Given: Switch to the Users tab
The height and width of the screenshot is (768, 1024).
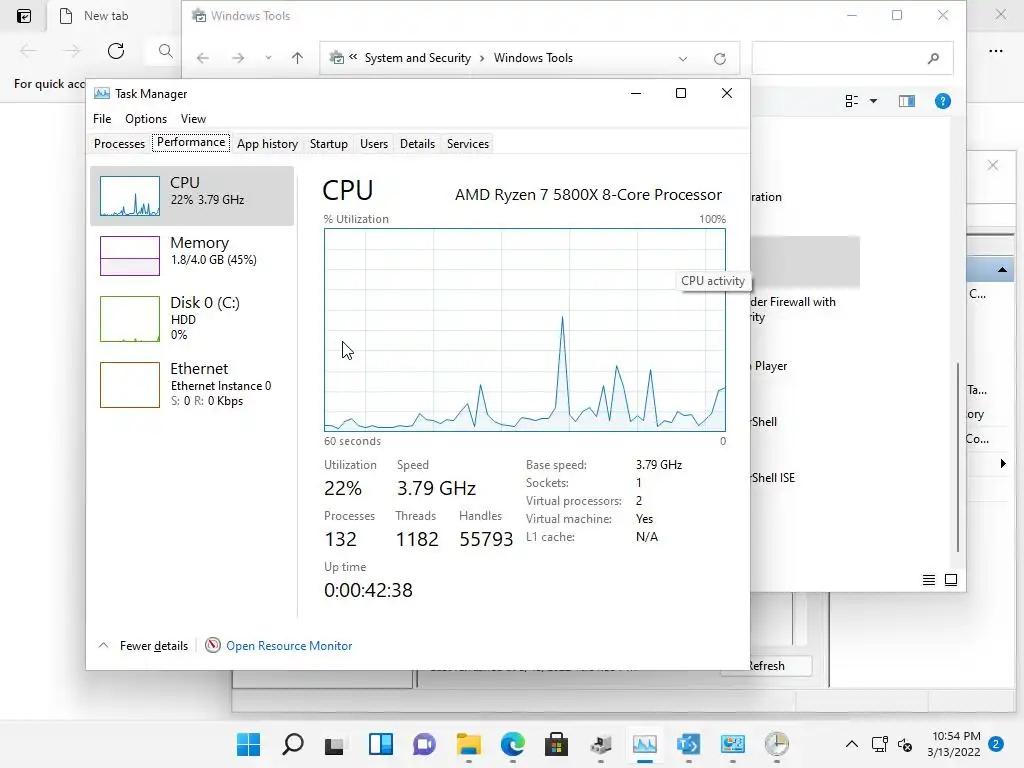Looking at the screenshot, I should 374,144.
